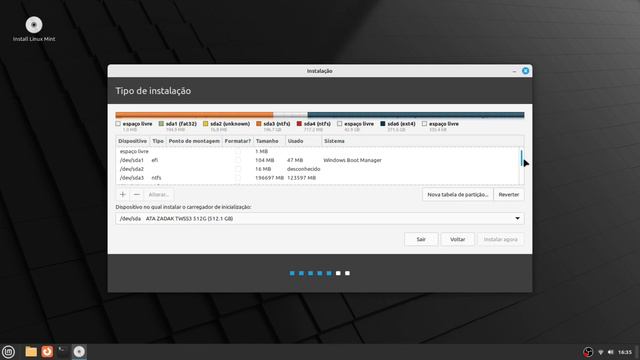
Task: Open the Wi-Fi network tray icon
Action: click(601, 352)
